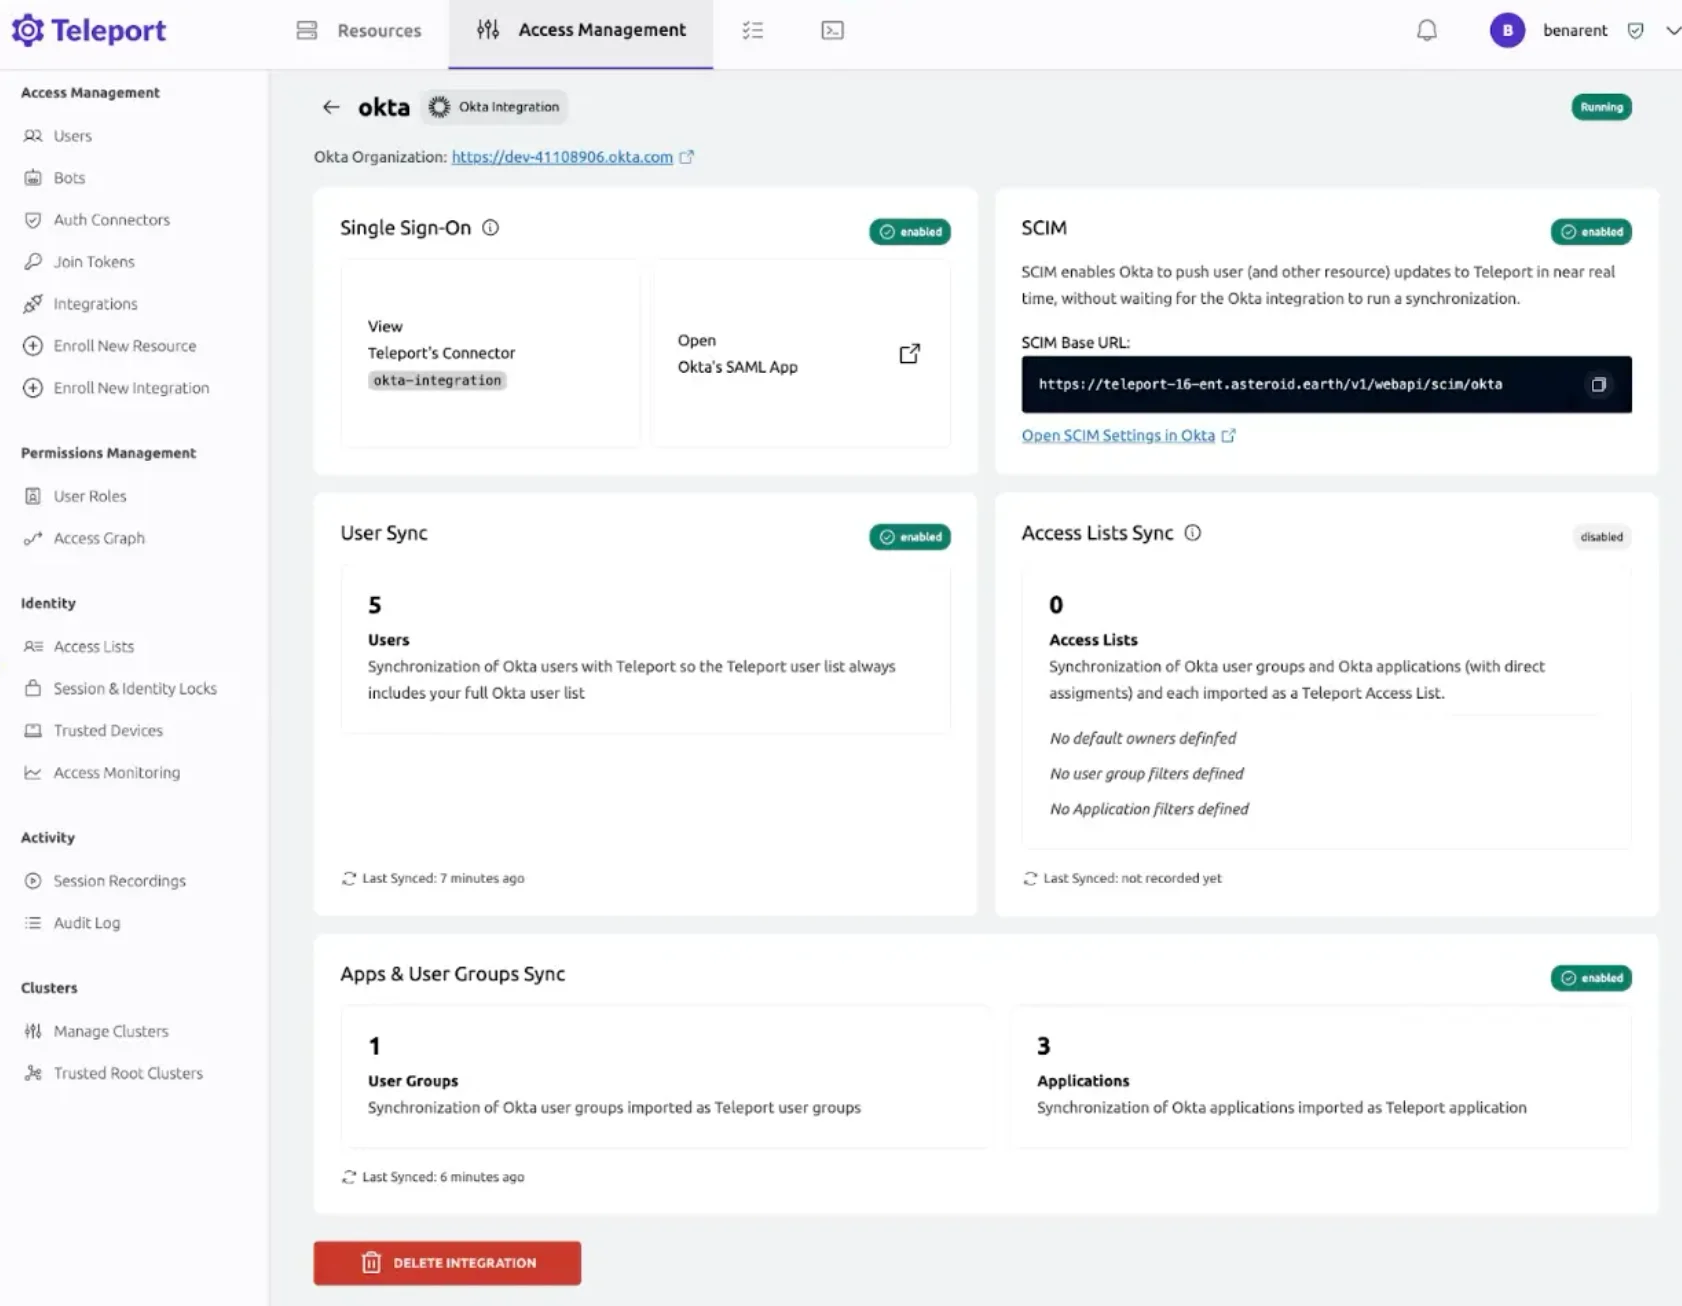Copy the SCIM Base URL
Viewport: 1682px width, 1306px height.
pos(1598,385)
